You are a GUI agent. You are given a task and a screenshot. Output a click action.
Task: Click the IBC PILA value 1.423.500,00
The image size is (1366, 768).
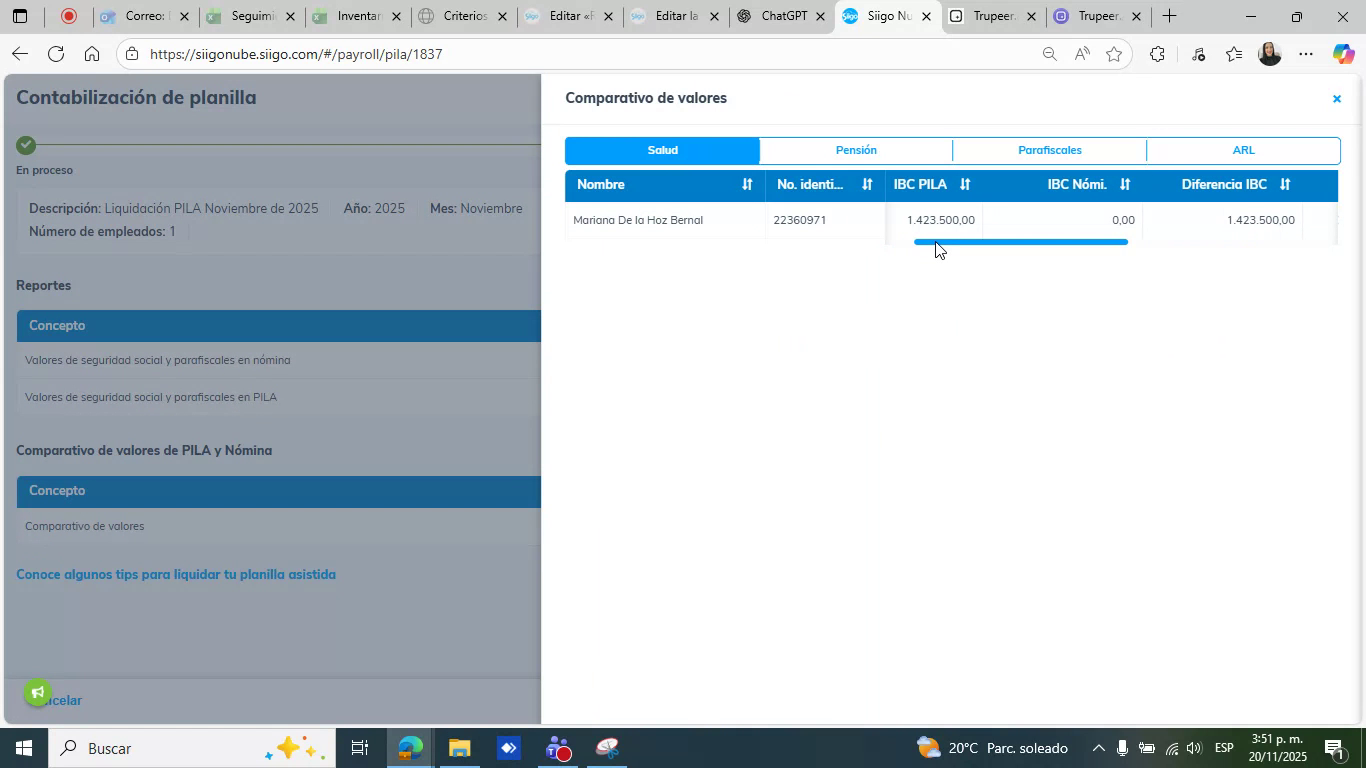pyautogui.click(x=940, y=220)
